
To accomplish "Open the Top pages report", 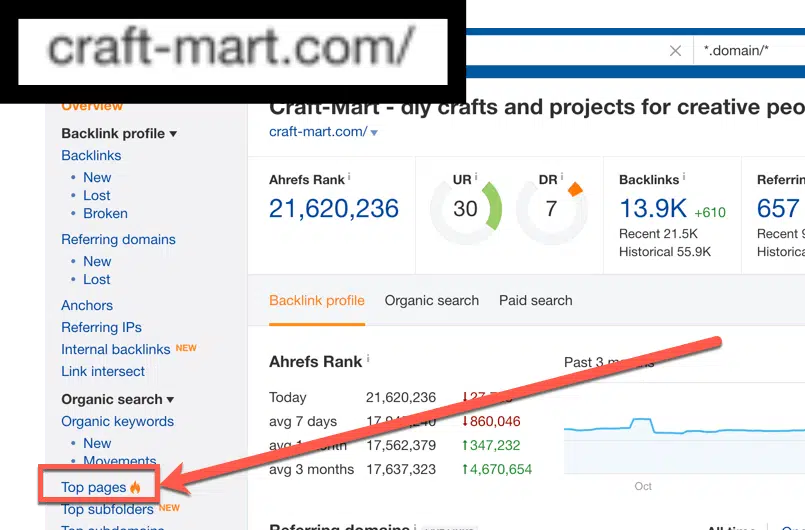I will [x=93, y=487].
